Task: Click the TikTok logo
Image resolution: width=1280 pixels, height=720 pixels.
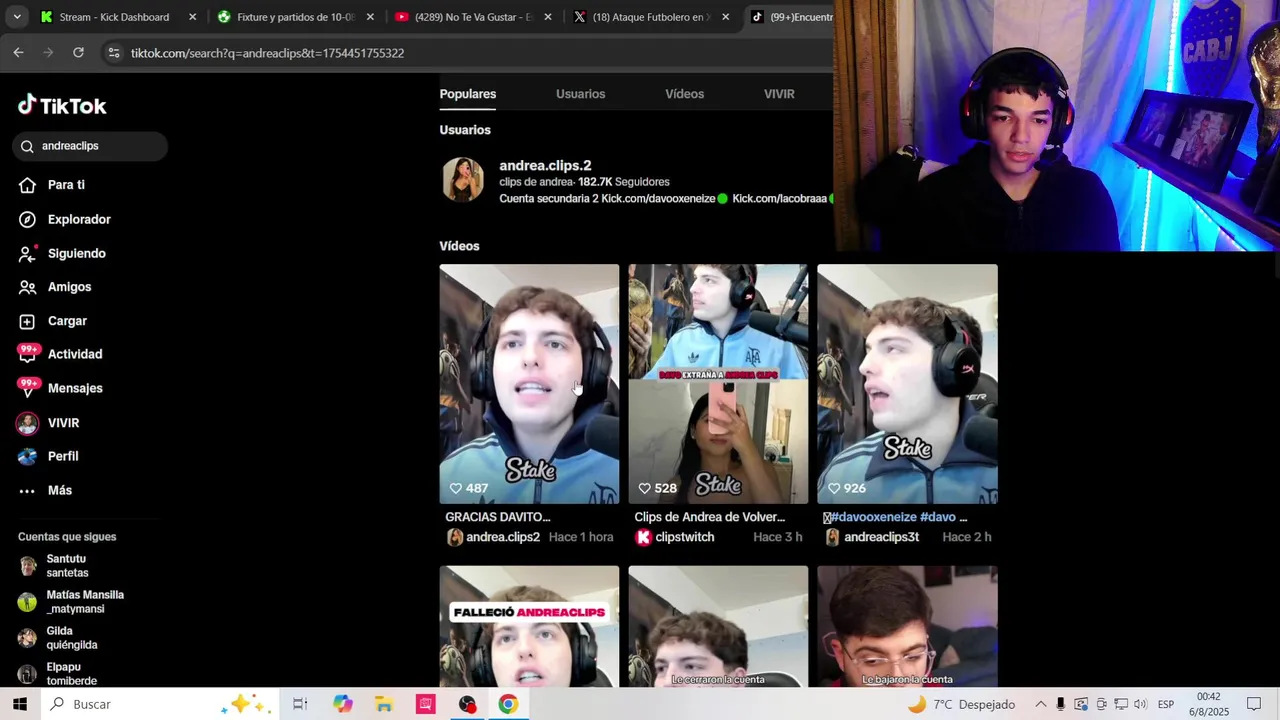Action: (x=62, y=105)
